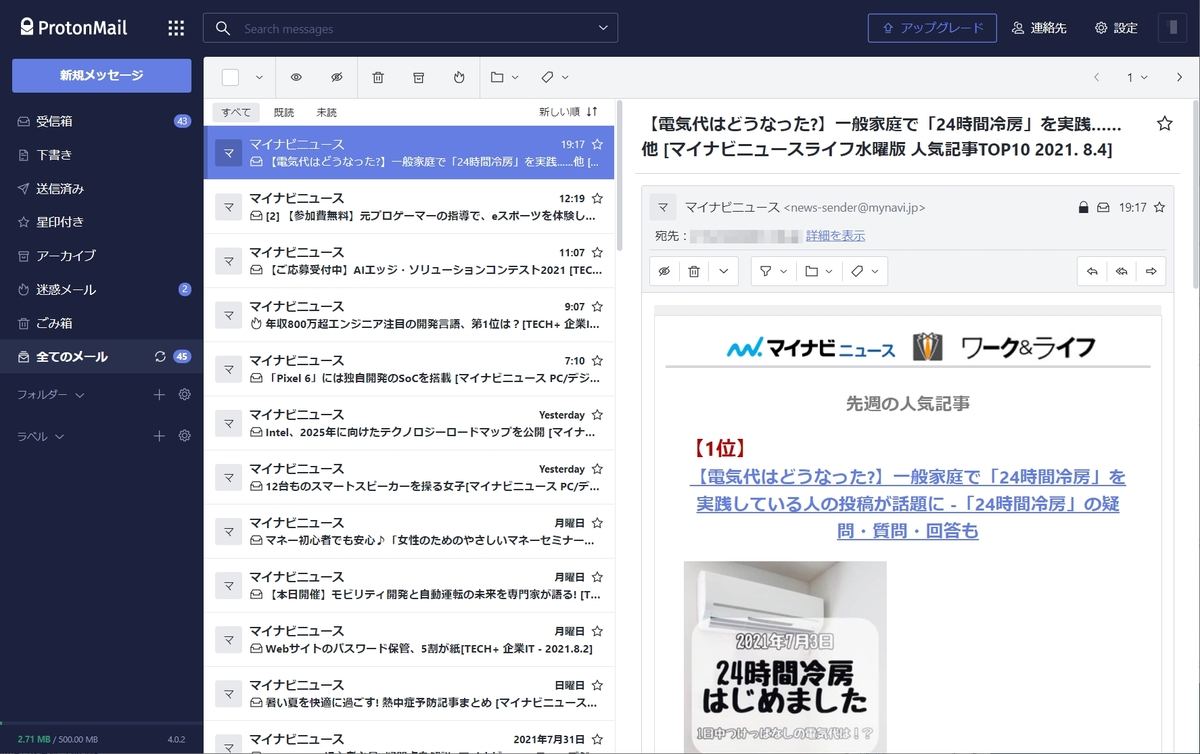Expand advanced search options arrow

click(603, 28)
